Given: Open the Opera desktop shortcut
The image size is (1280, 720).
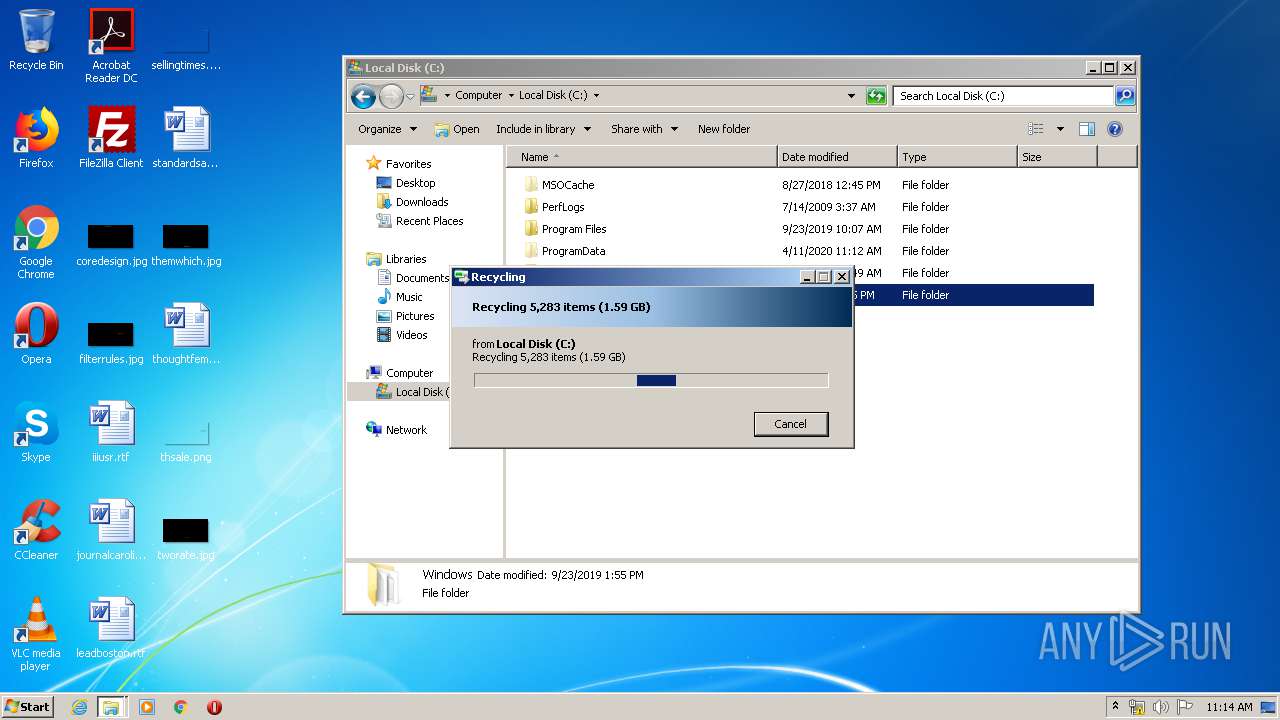Looking at the screenshot, I should pos(36,334).
